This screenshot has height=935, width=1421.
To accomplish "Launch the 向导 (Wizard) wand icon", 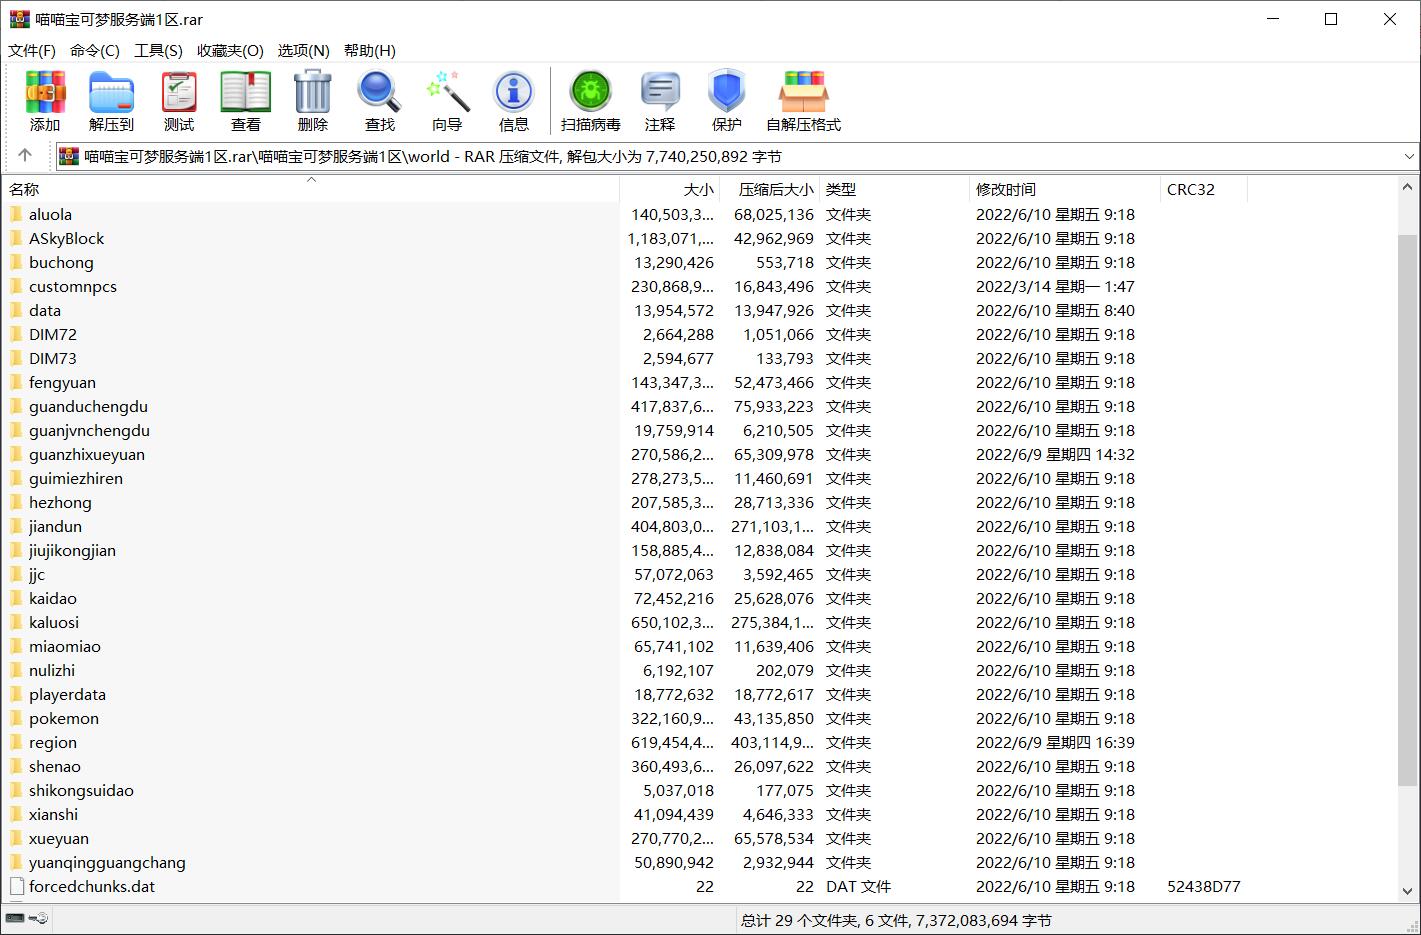I will tap(447, 92).
